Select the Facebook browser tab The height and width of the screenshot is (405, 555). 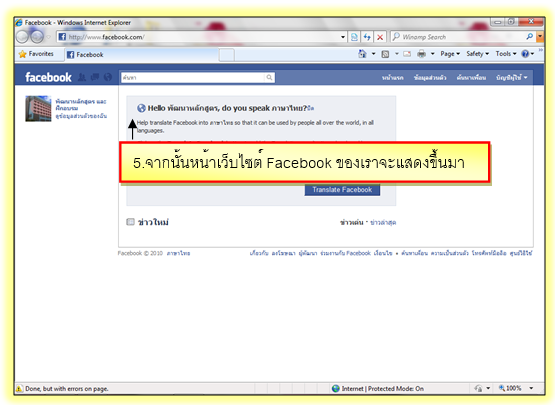pos(142,55)
